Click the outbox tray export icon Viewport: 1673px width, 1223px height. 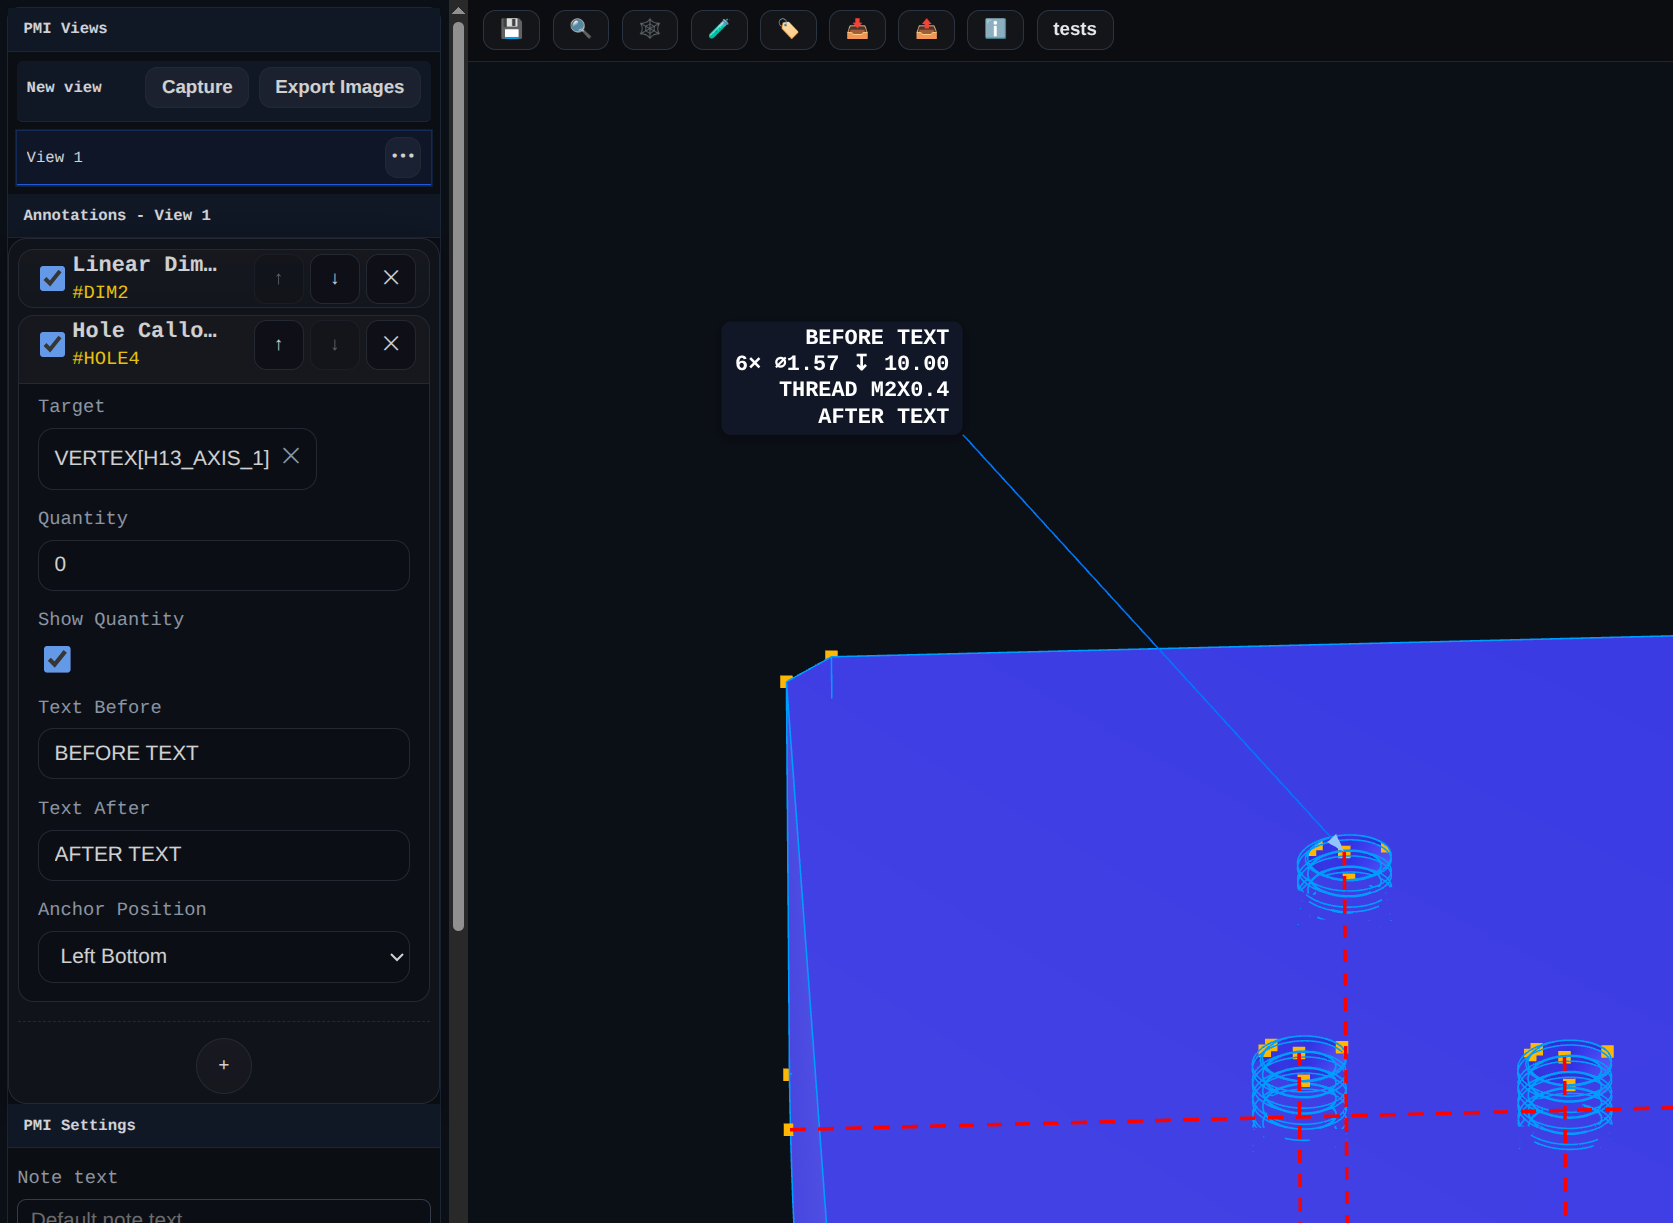[x=926, y=29]
